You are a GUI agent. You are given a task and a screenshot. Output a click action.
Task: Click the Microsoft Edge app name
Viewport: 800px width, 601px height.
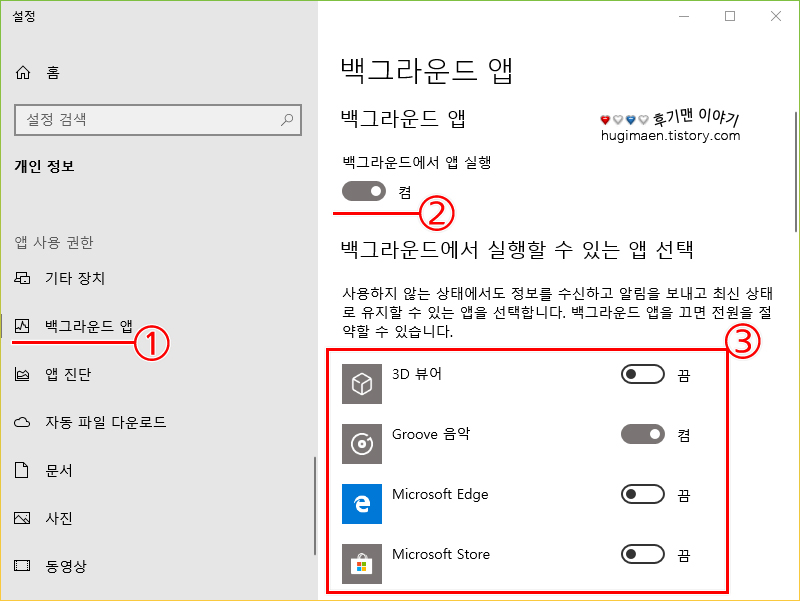440,494
